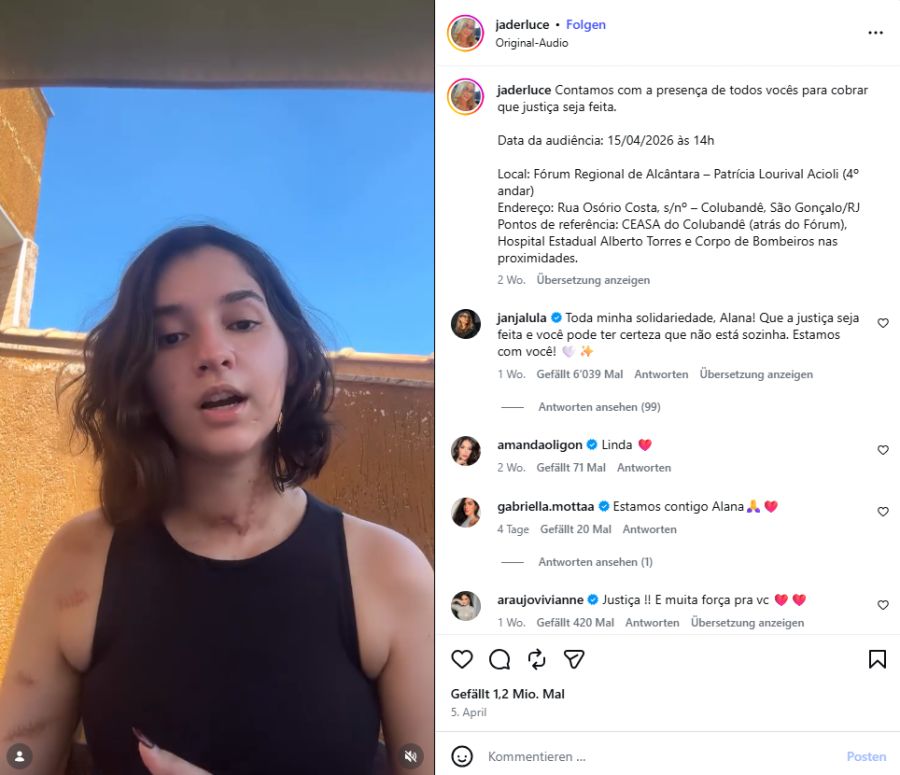Share post via paper plane icon

tap(574, 659)
